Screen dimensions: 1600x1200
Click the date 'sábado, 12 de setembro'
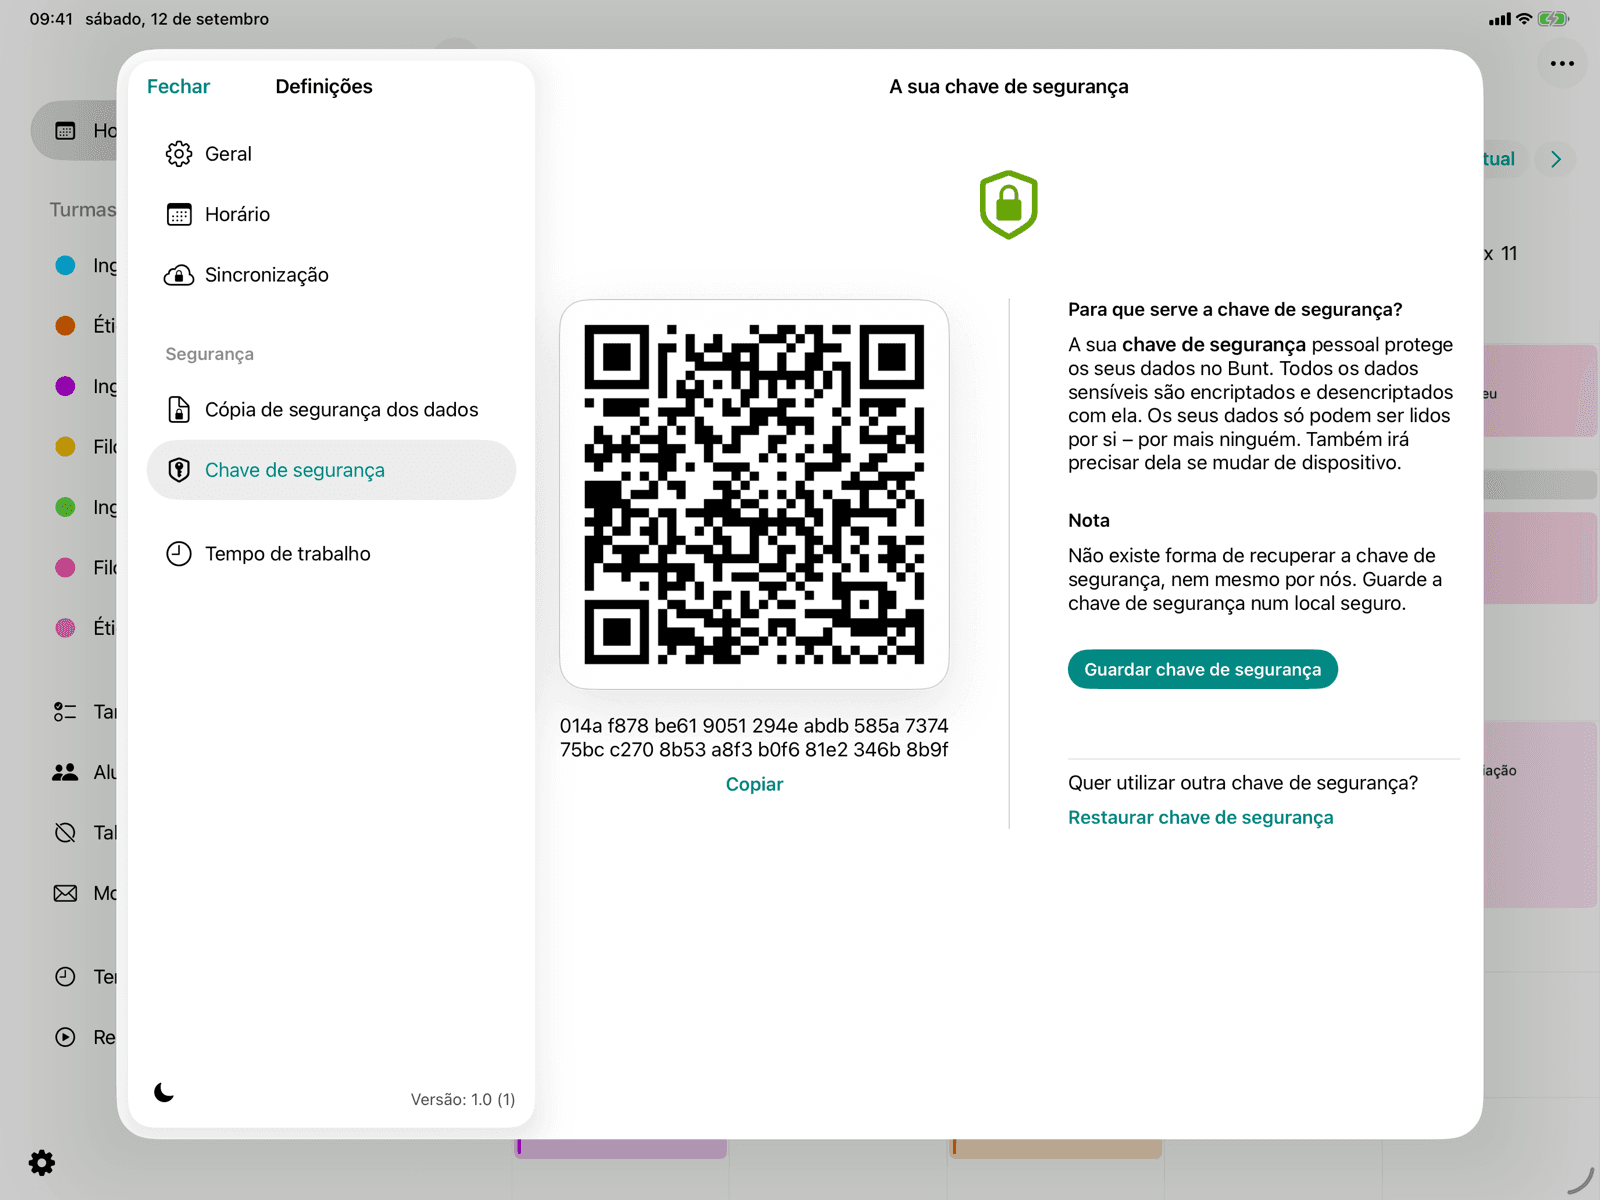point(177,19)
